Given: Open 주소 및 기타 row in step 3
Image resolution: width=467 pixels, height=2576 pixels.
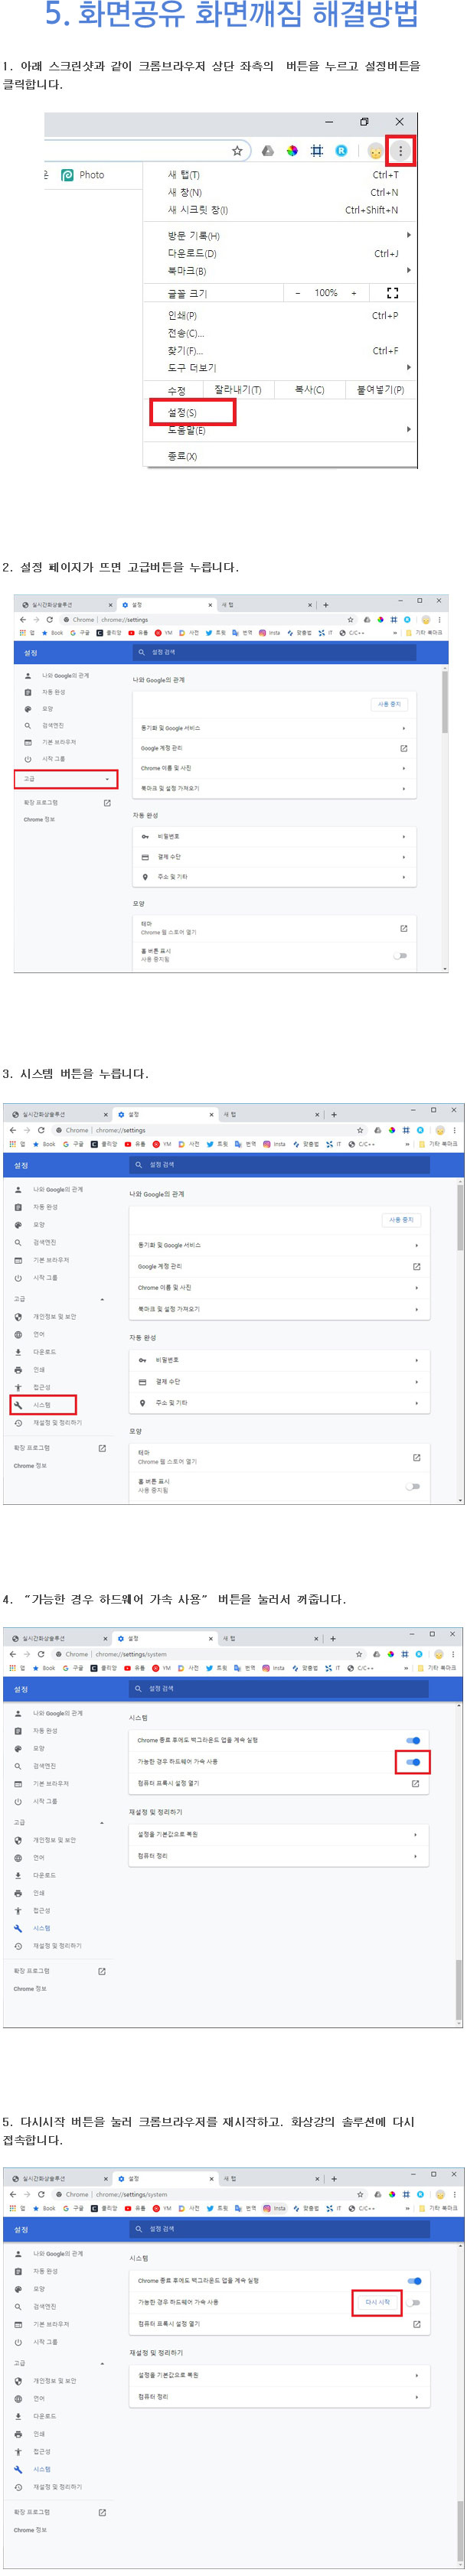Looking at the screenshot, I should 280,1403.
